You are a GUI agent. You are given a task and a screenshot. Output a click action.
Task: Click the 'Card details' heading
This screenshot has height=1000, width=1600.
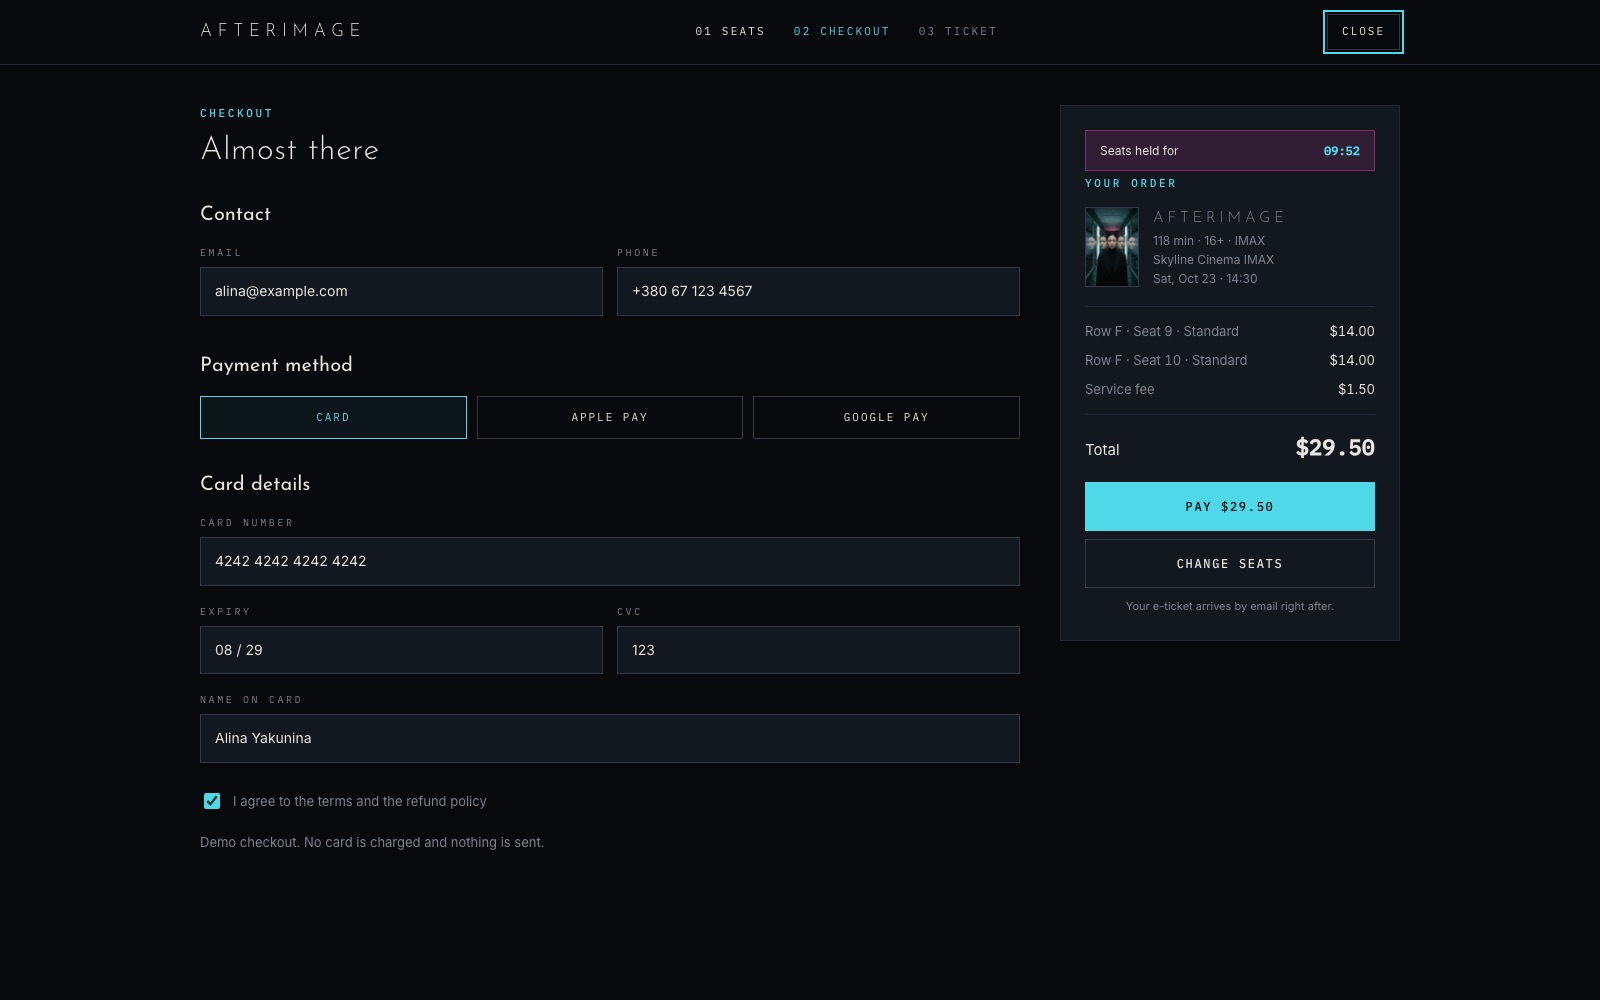click(255, 484)
